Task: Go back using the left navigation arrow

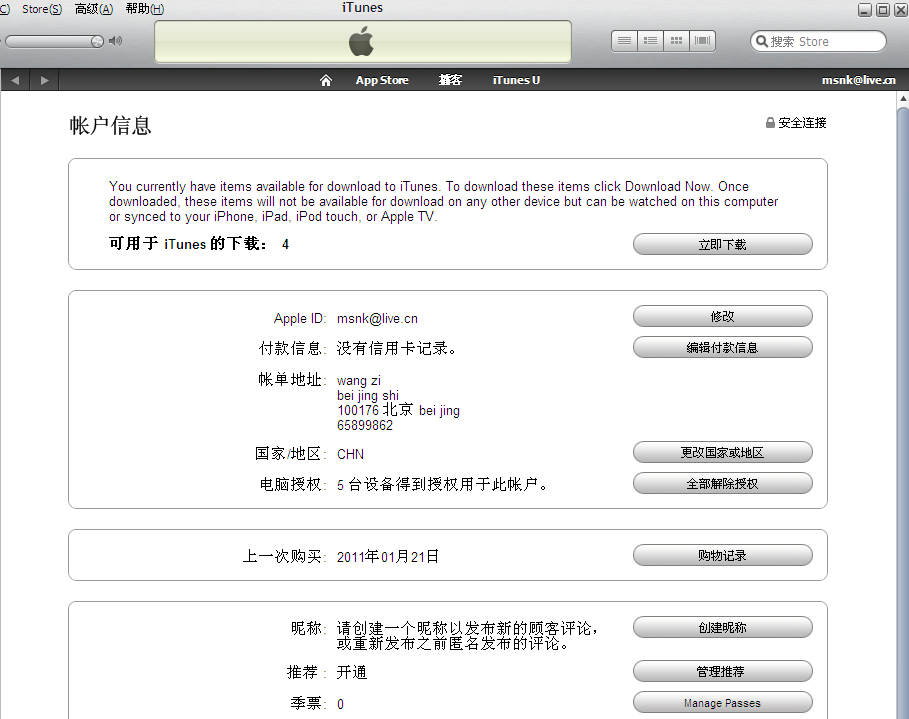Action: coord(14,80)
